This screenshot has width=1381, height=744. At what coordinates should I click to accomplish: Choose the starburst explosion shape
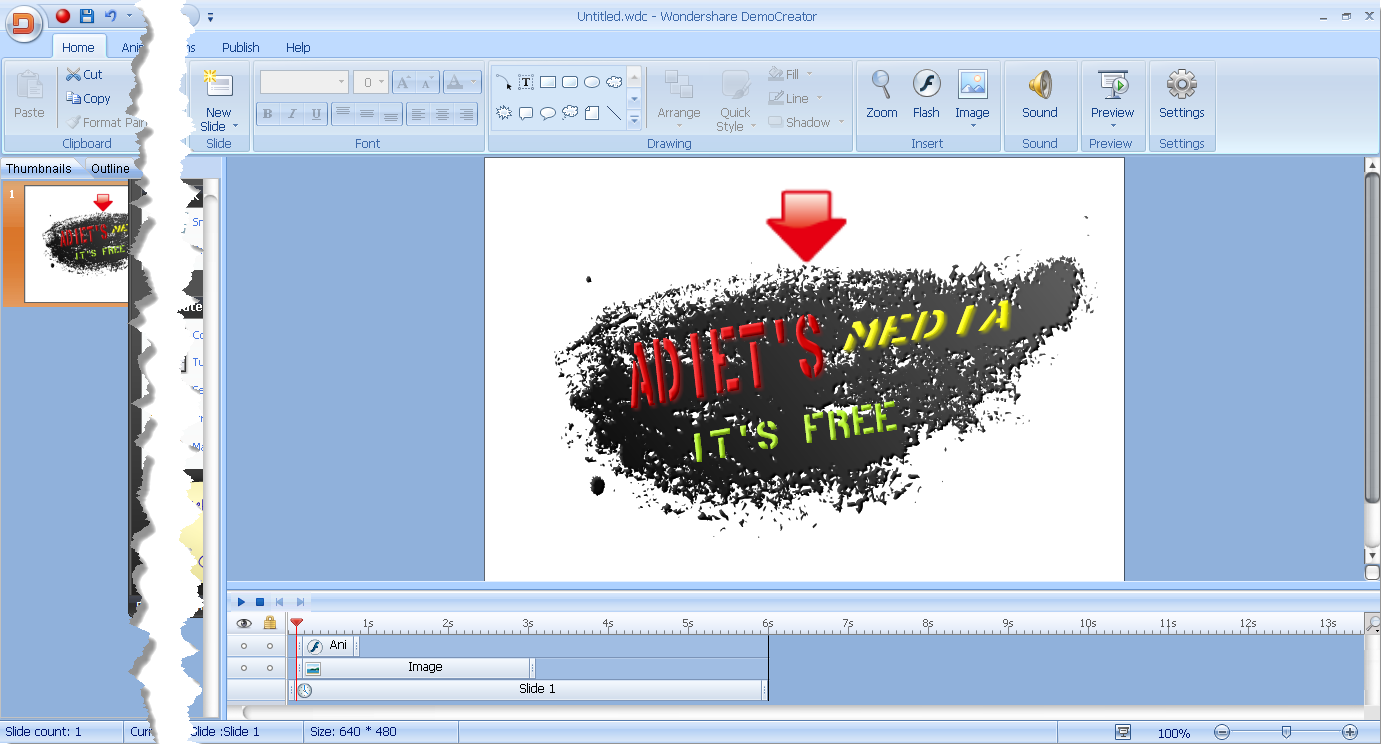coord(504,113)
